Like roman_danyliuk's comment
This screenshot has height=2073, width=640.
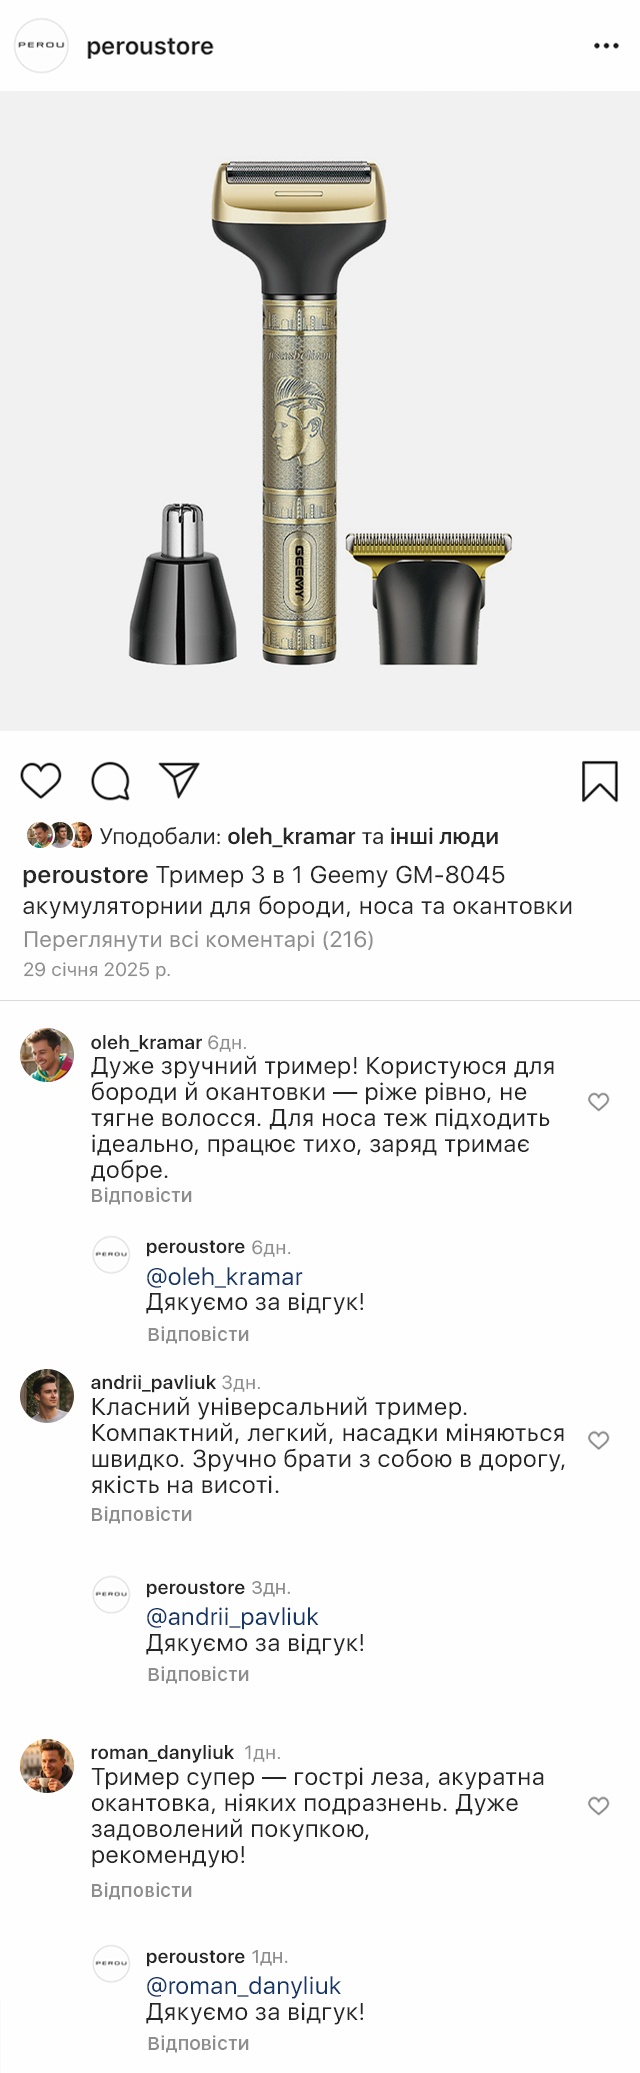(598, 1805)
